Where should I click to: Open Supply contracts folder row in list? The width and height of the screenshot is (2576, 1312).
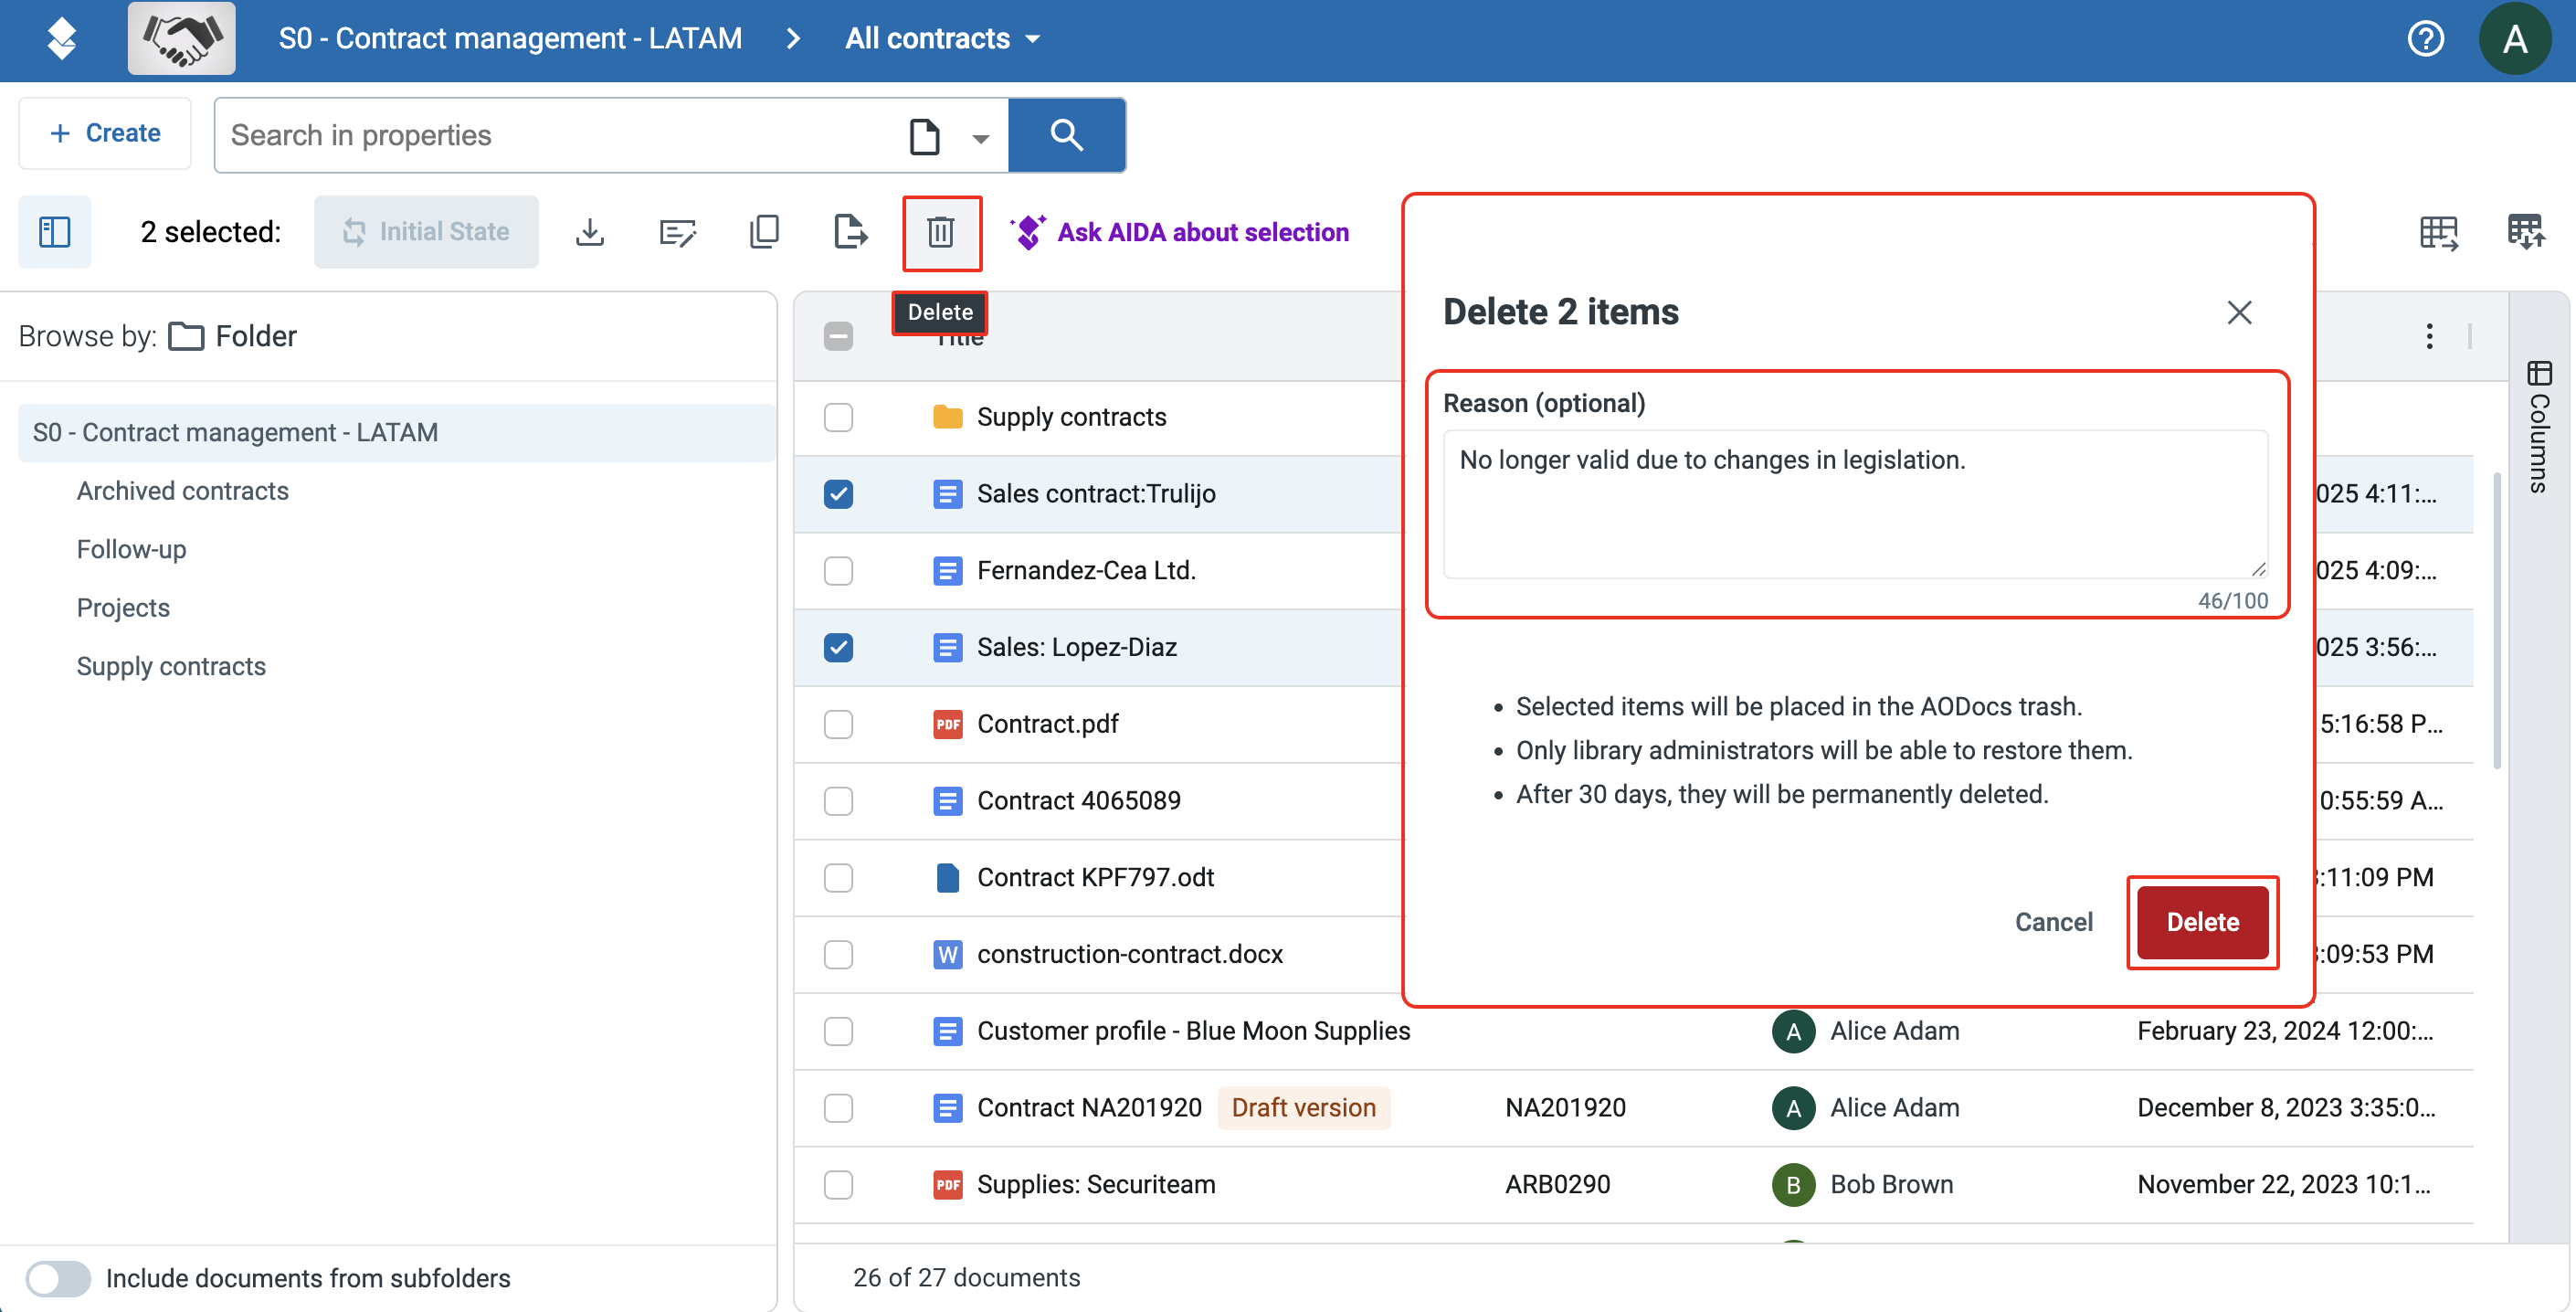(1071, 417)
